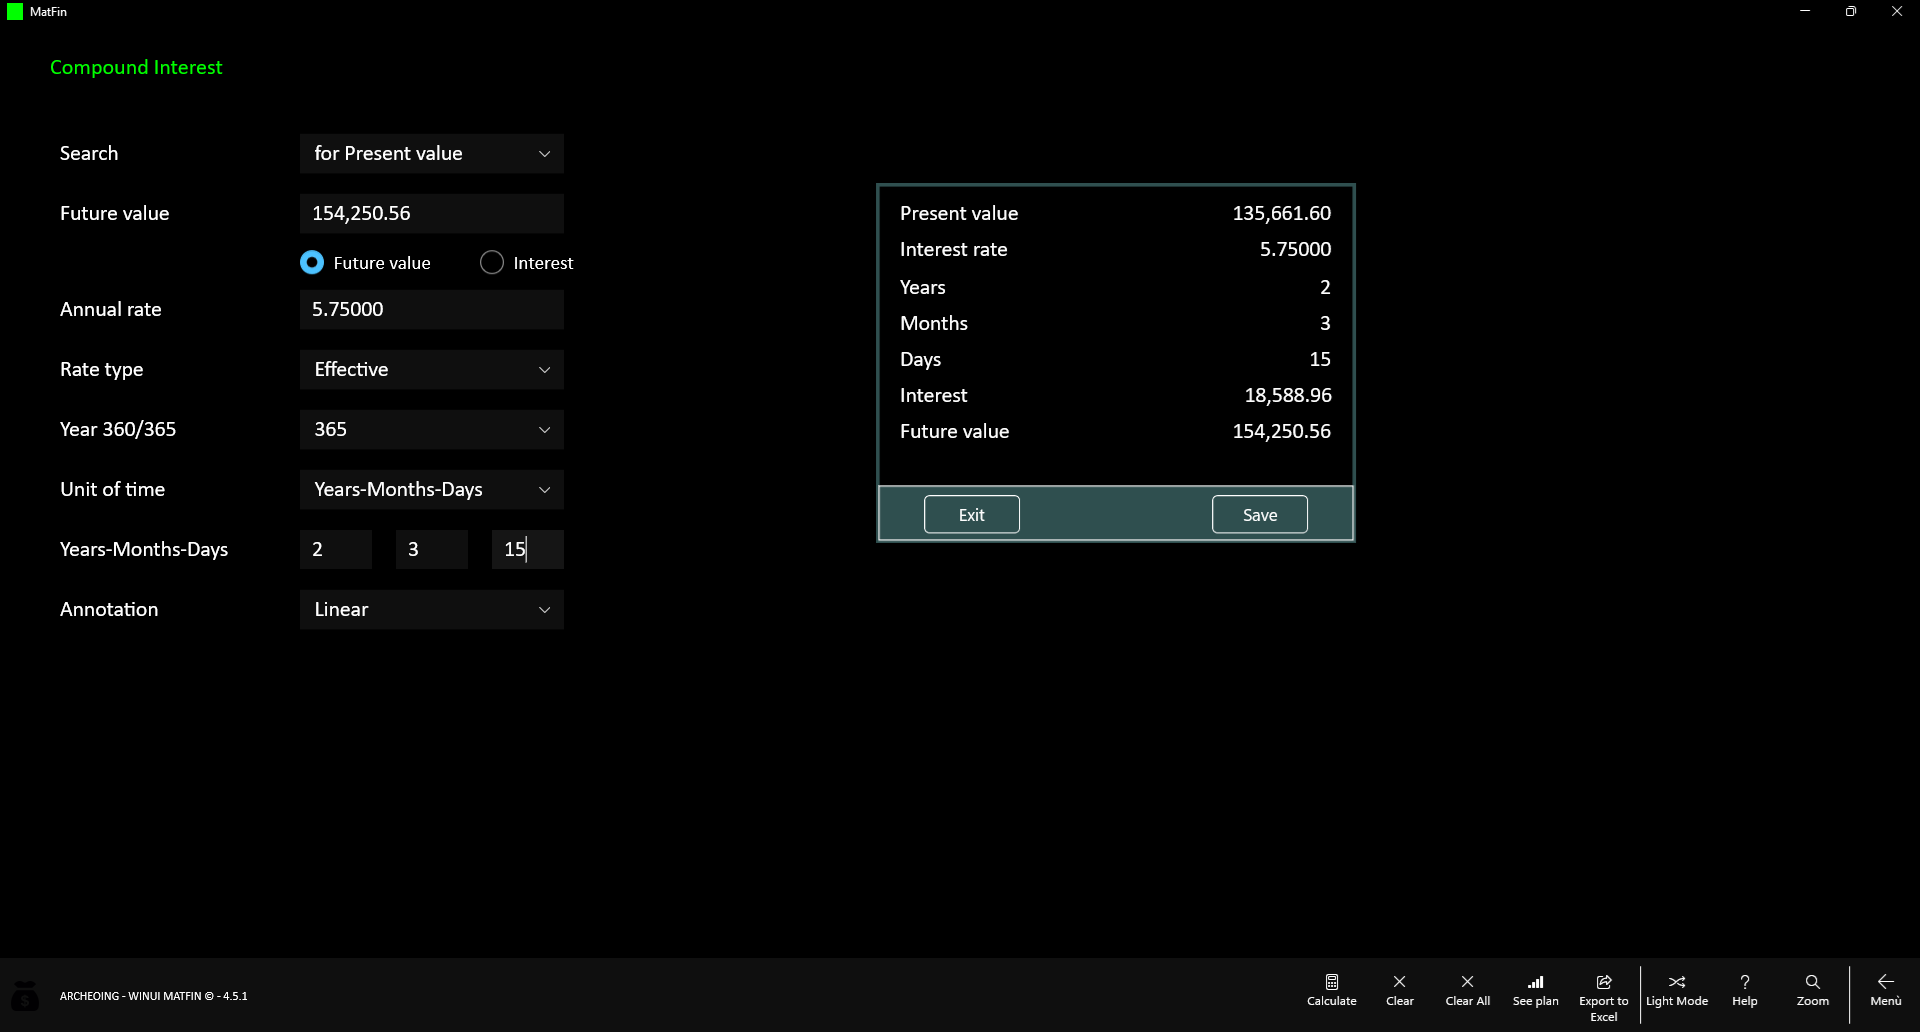1920x1032 pixels.
Task: Click the money bag logo in status bar
Action: click(x=25, y=996)
